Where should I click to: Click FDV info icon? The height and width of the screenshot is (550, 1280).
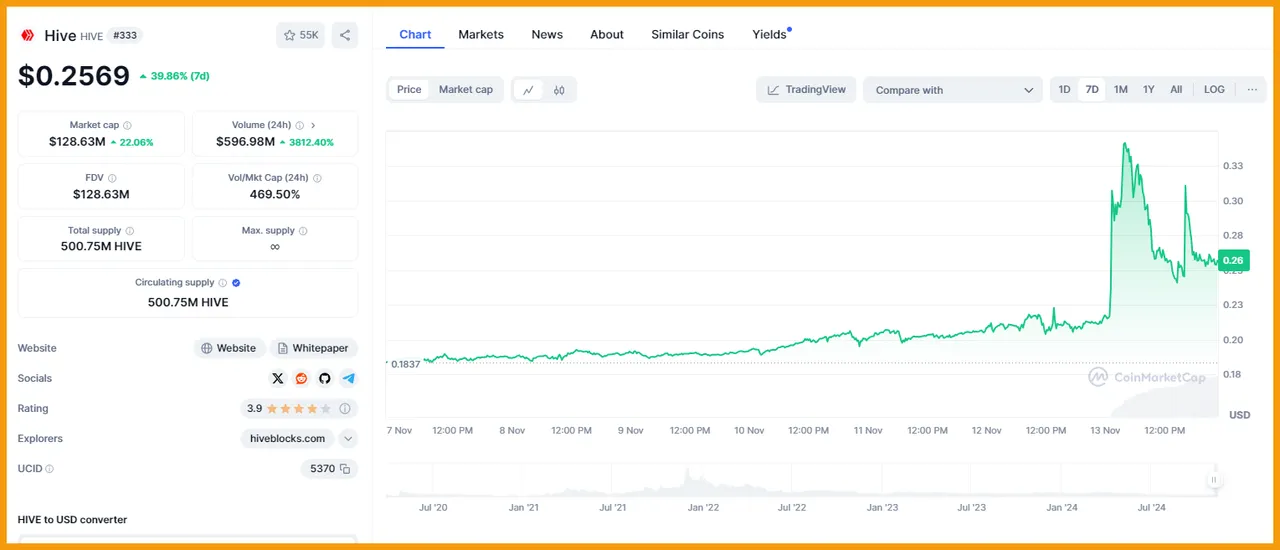(x=112, y=178)
